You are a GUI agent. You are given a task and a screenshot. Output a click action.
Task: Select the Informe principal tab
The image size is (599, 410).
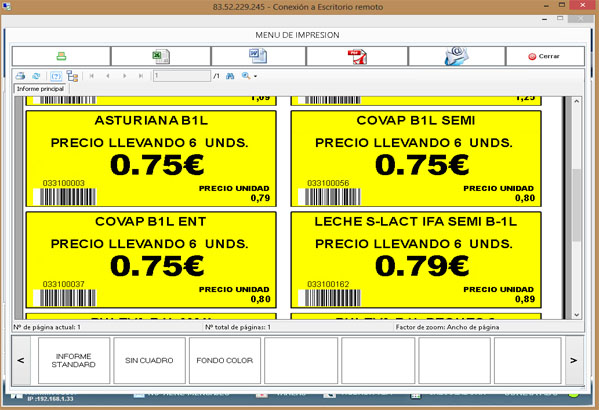(x=40, y=89)
